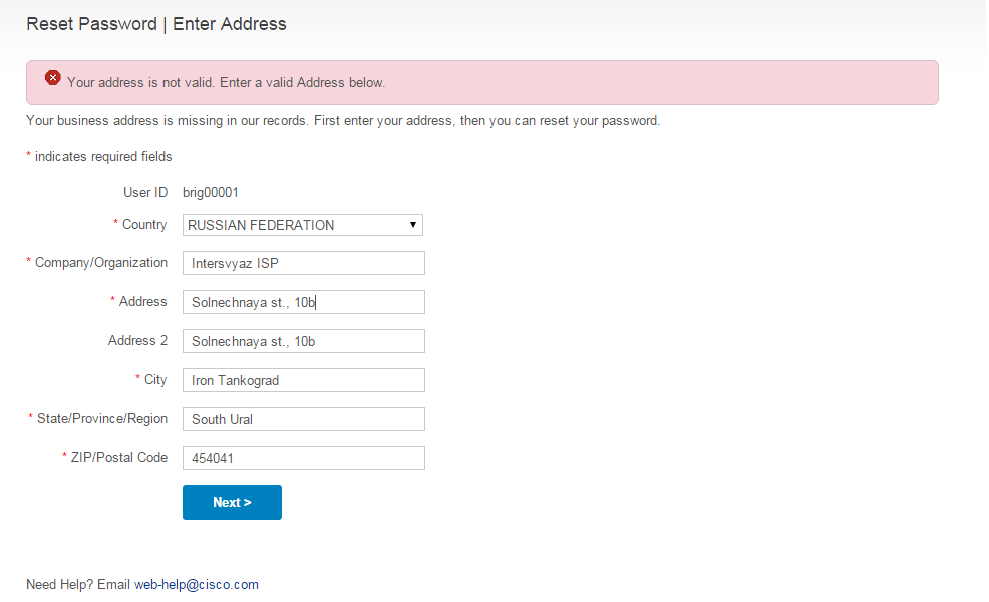Click the Address 2 label

click(x=138, y=341)
